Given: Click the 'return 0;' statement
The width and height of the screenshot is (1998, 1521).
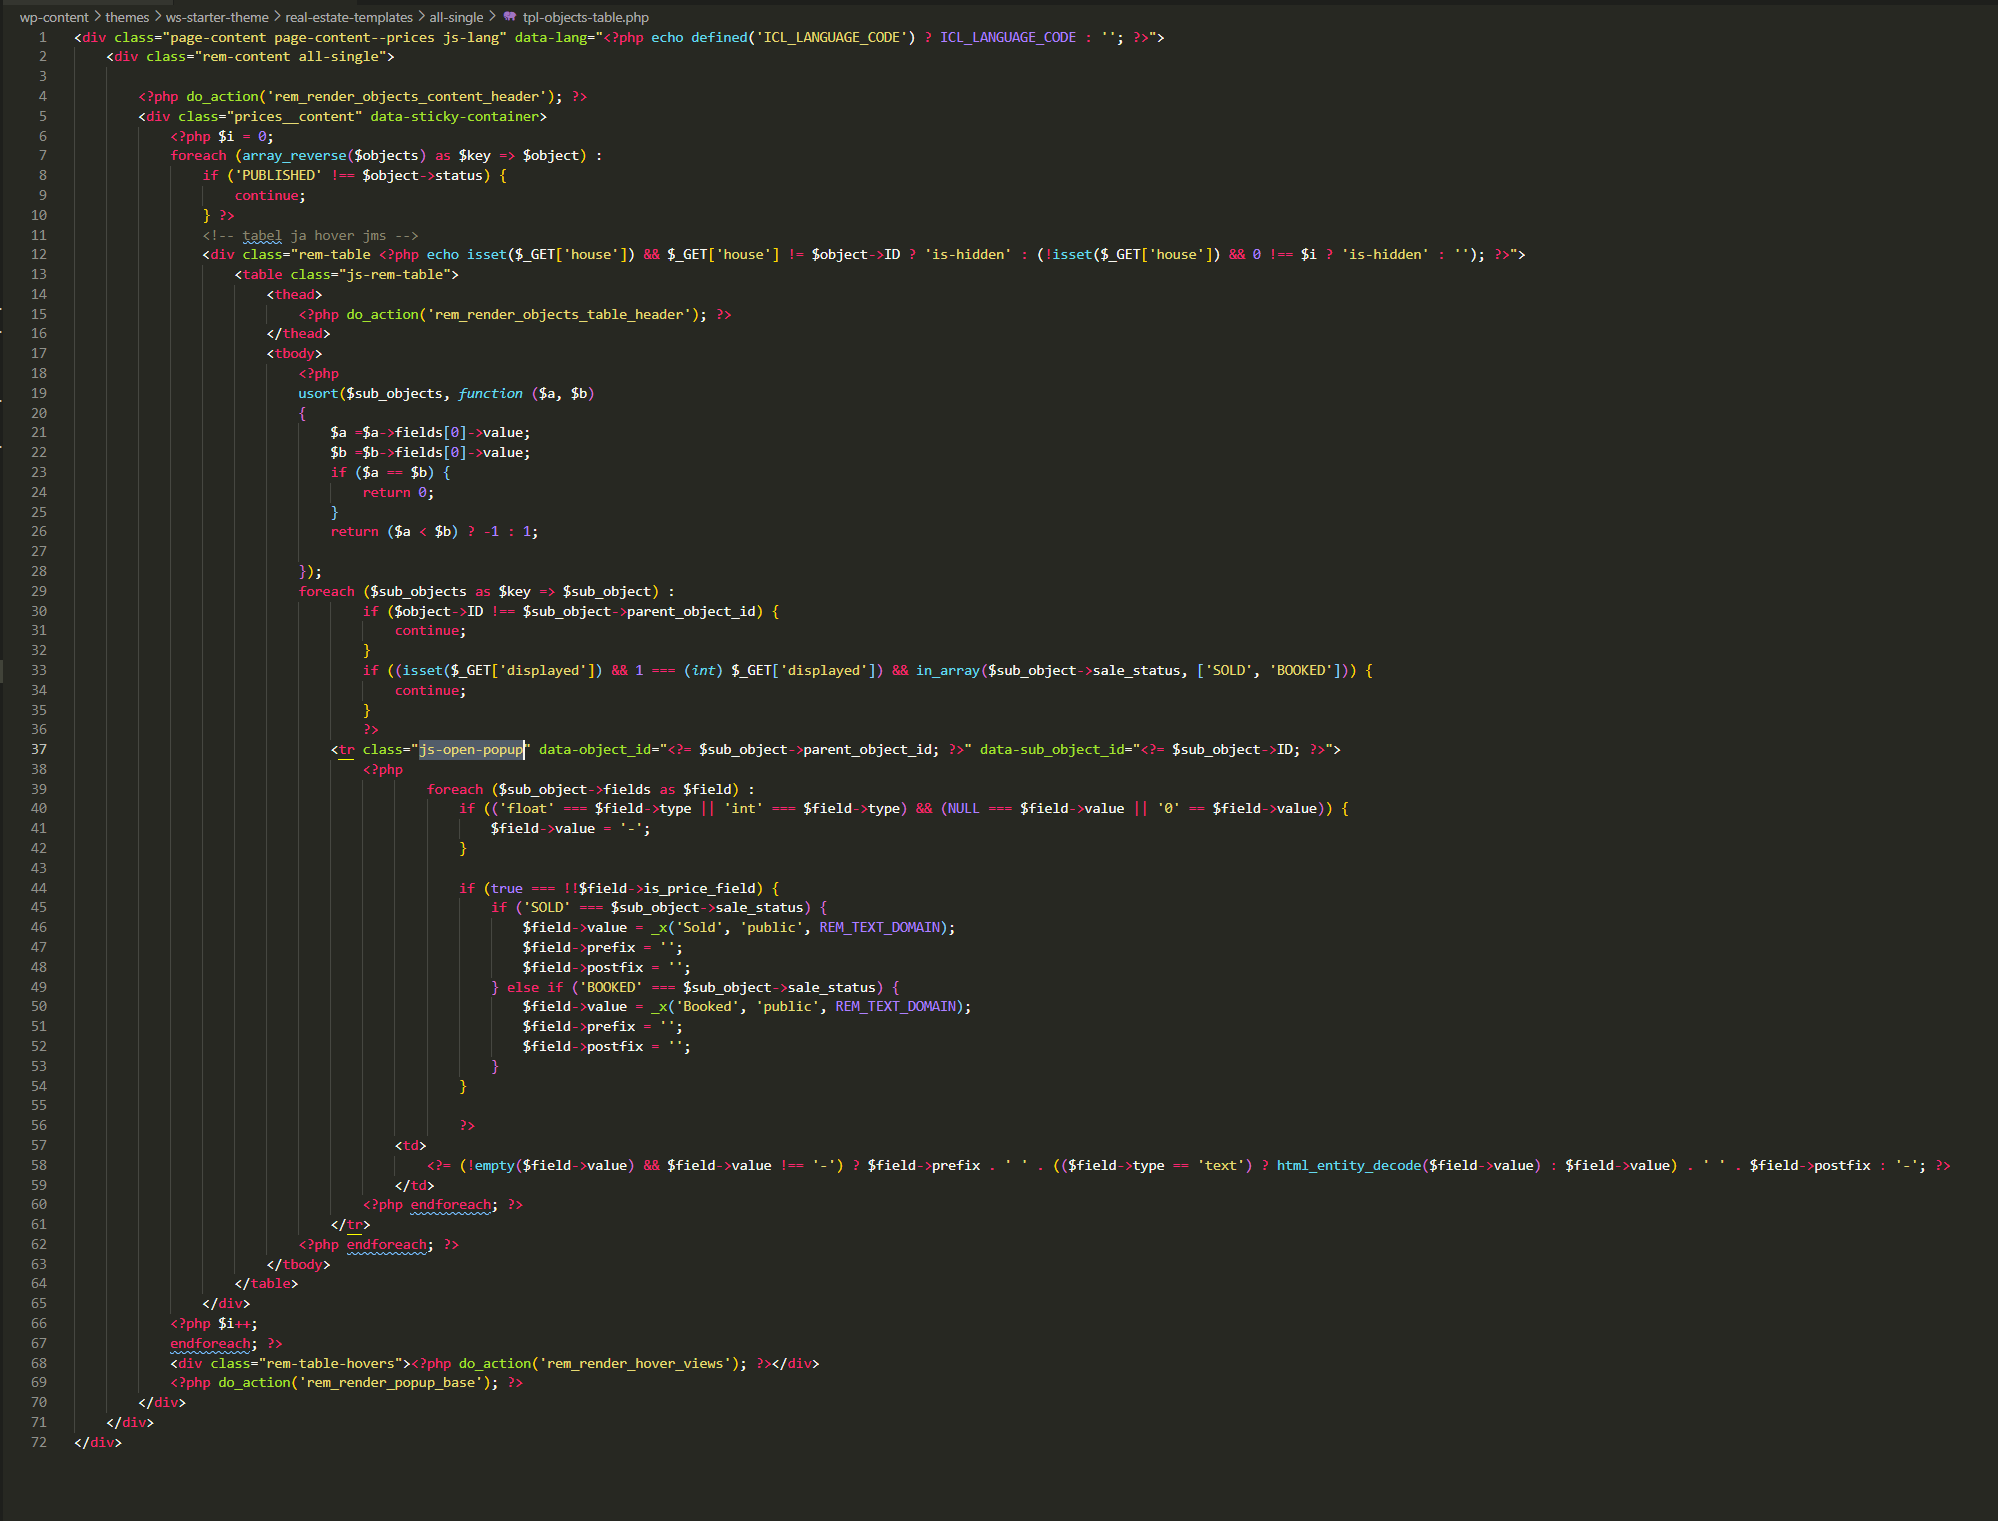Looking at the screenshot, I should tap(398, 492).
